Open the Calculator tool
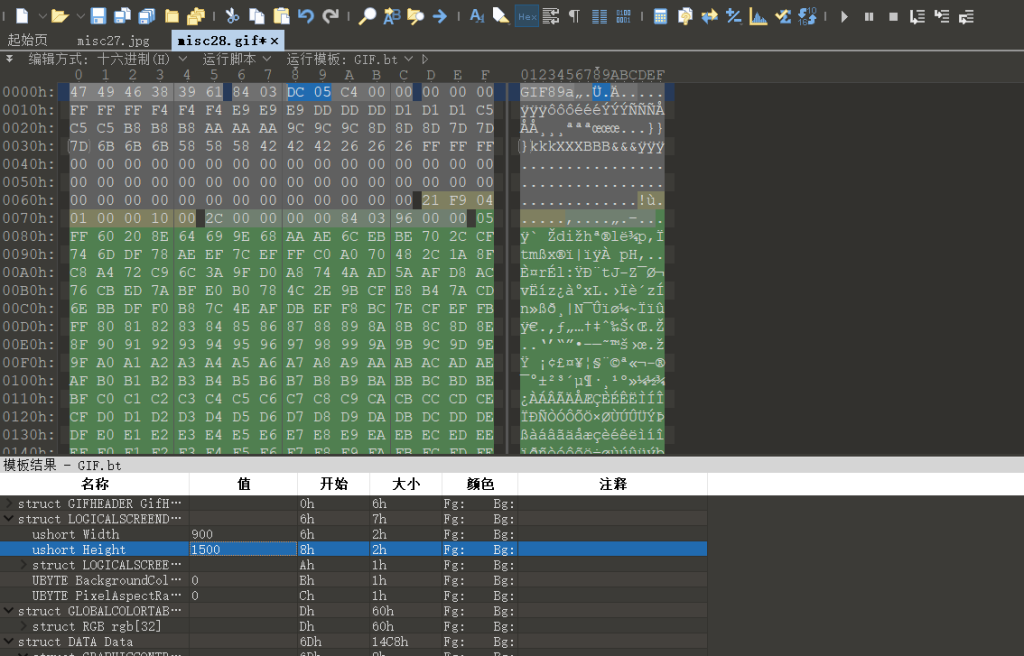The image size is (1024, 656). (661, 16)
